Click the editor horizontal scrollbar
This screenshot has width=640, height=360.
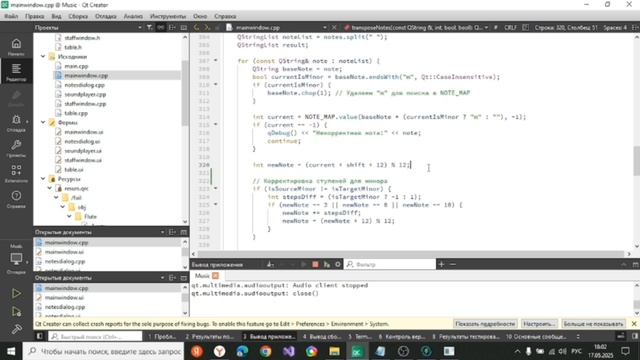click(x=411, y=254)
